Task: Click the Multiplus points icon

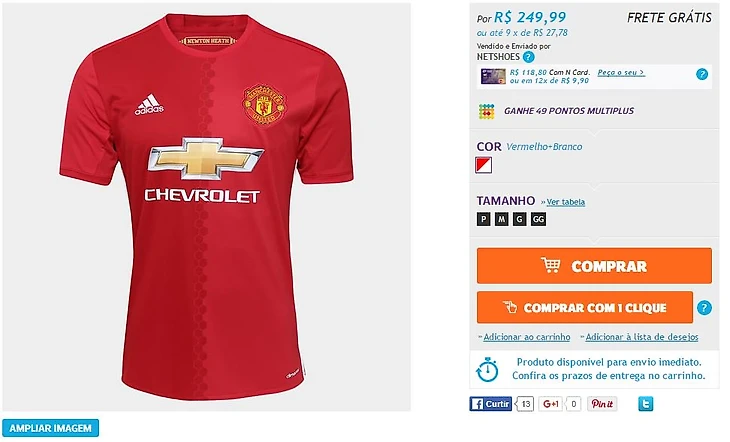Action: [487, 111]
